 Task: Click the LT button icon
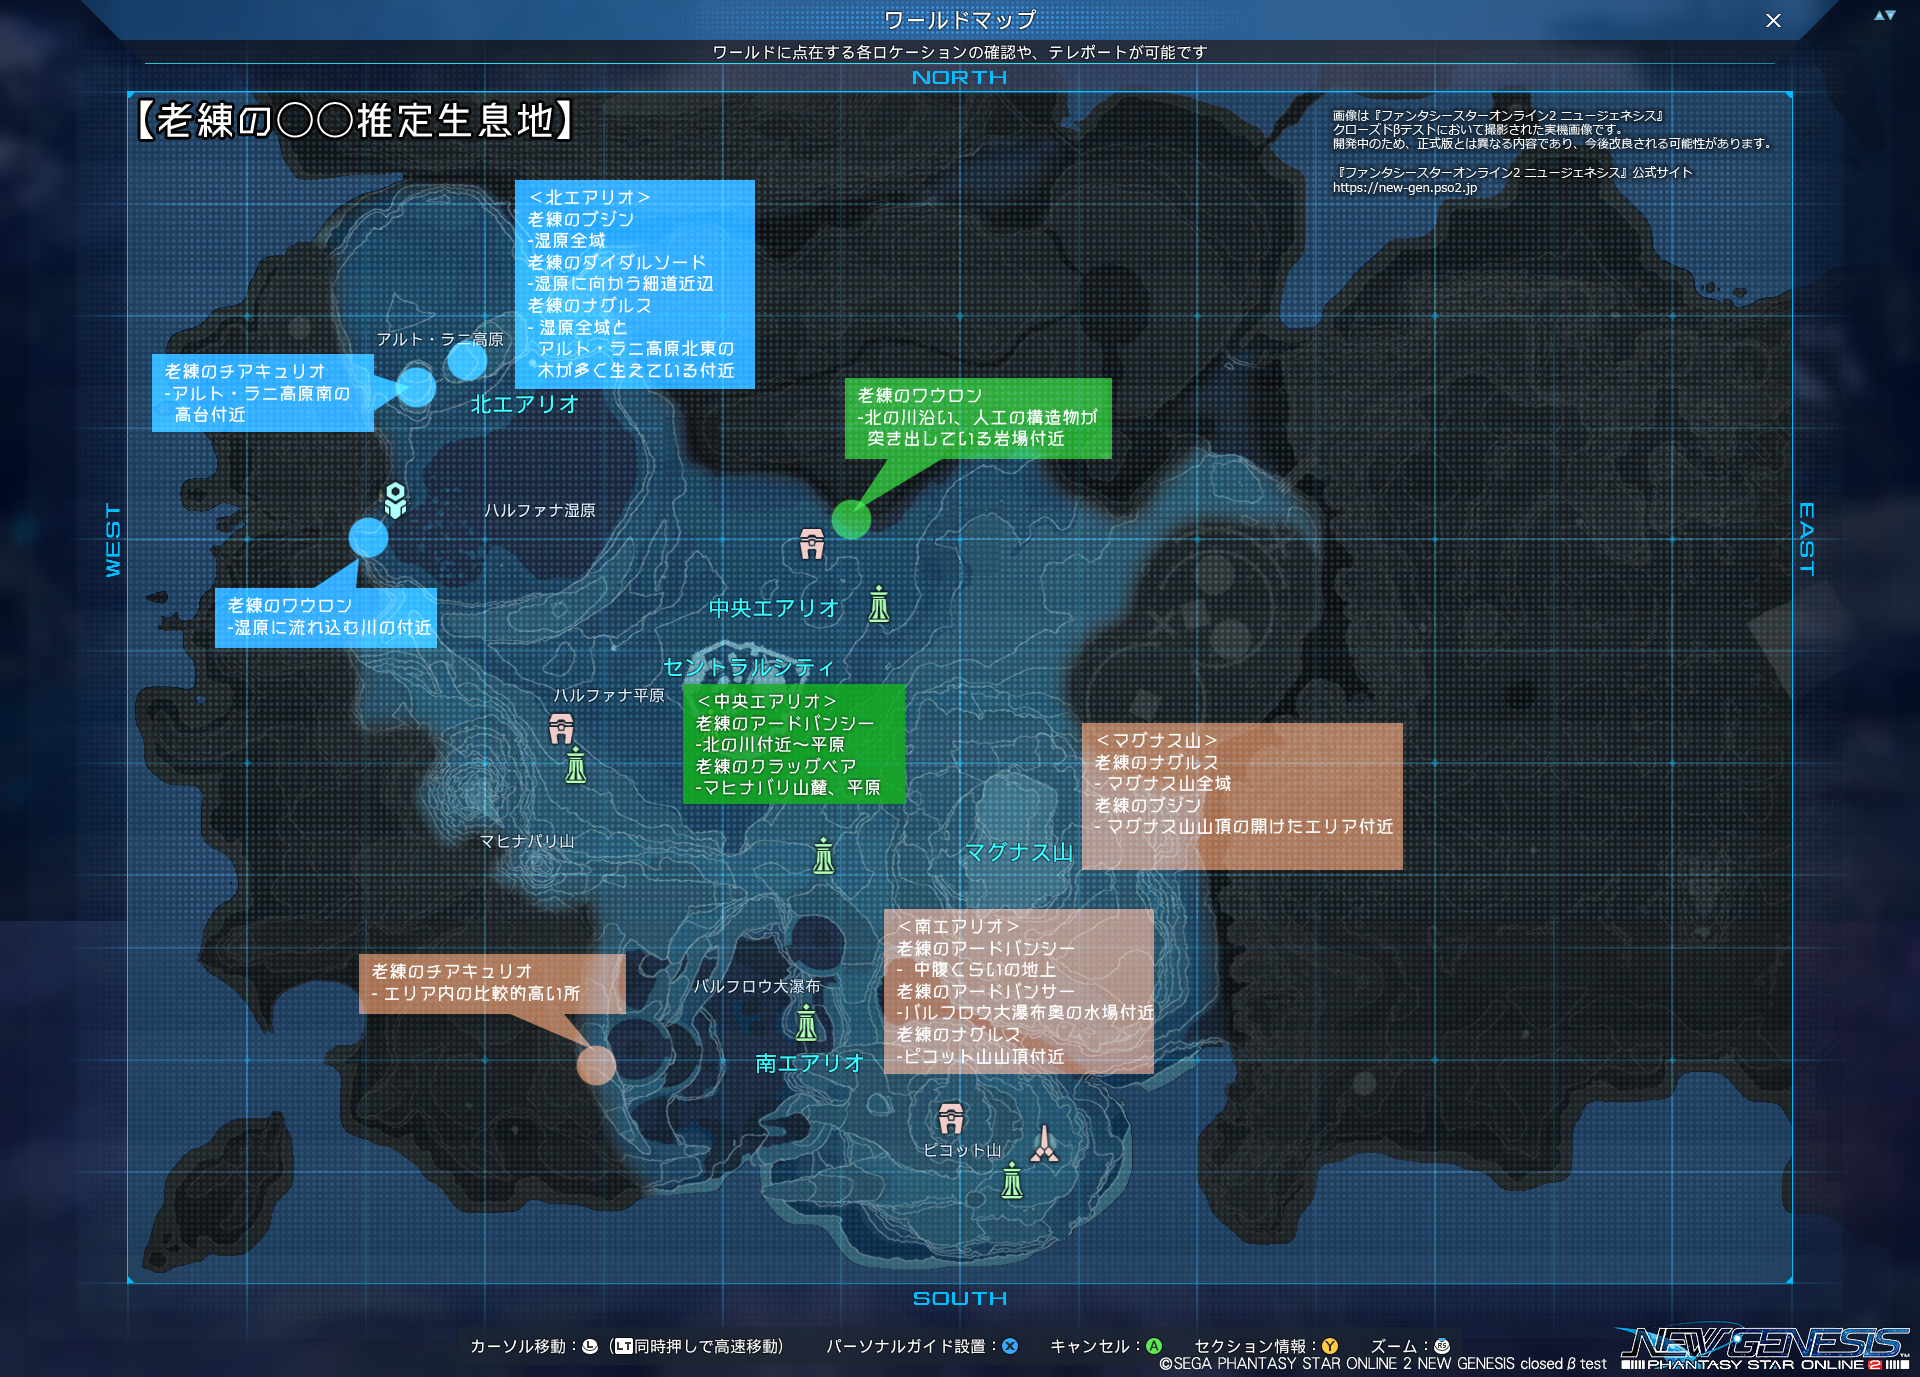click(x=624, y=1346)
